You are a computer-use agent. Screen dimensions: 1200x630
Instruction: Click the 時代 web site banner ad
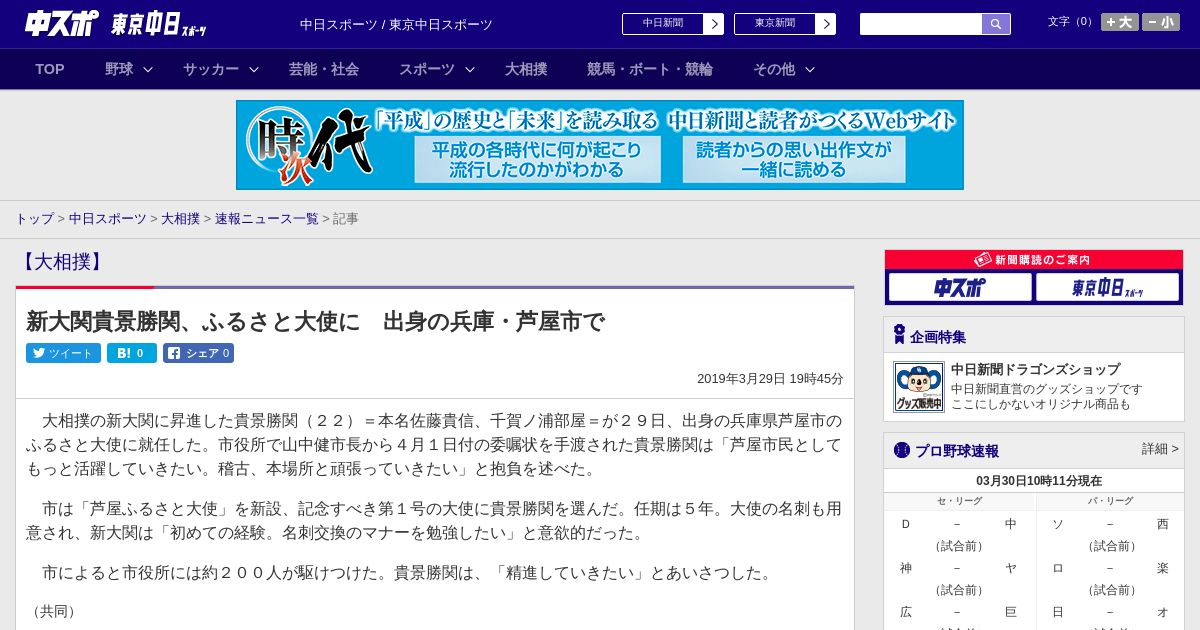[600, 145]
